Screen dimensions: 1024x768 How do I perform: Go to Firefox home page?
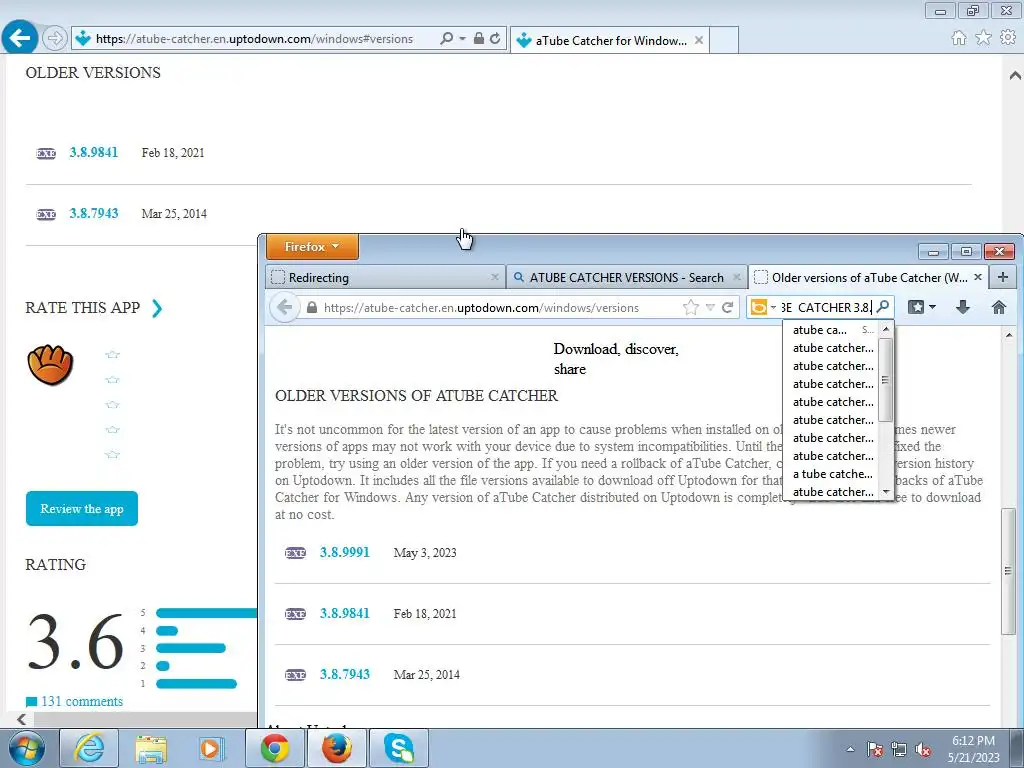pyautogui.click(x=999, y=307)
